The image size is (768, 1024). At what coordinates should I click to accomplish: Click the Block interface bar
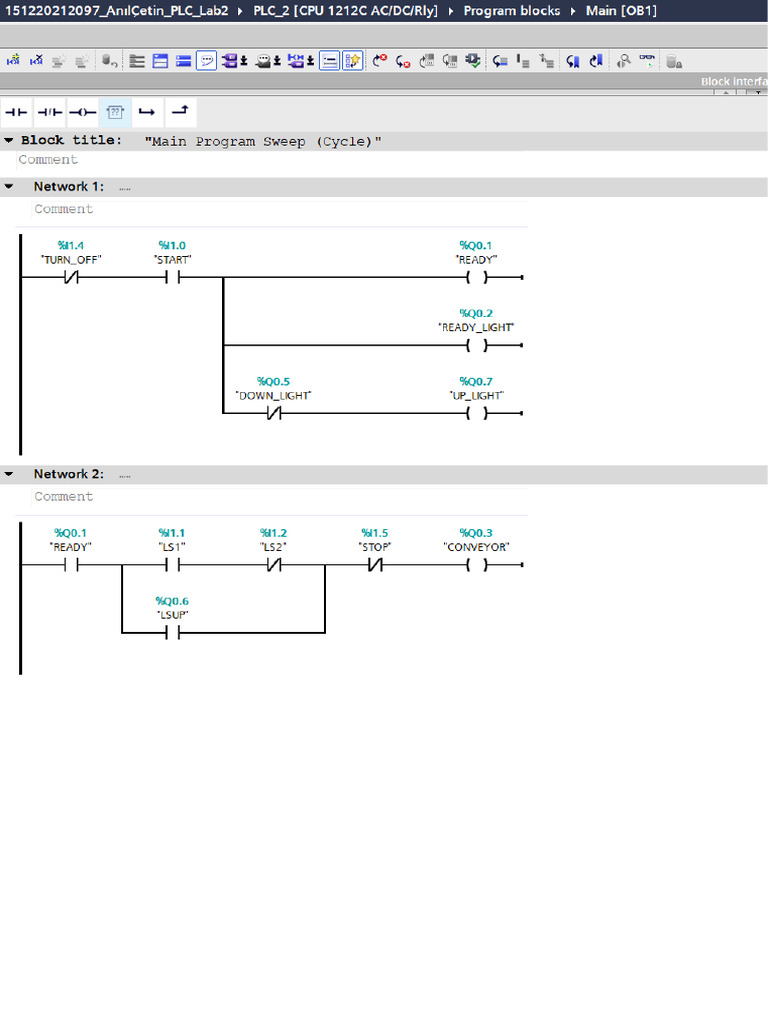click(x=383, y=82)
